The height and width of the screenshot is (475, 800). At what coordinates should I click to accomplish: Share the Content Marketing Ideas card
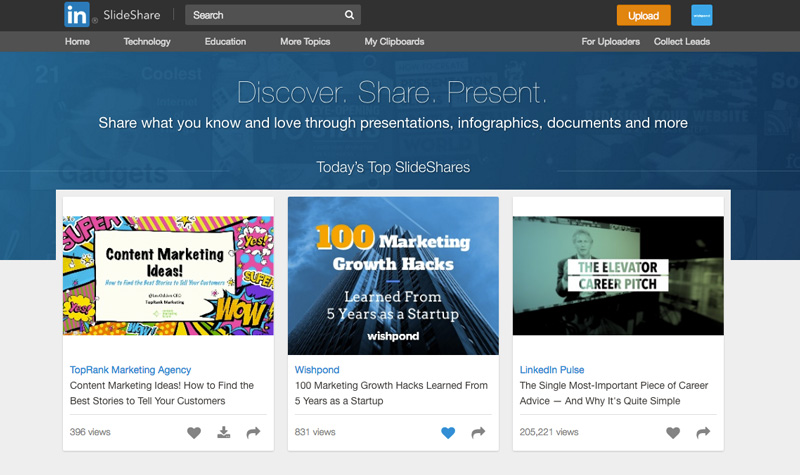254,433
